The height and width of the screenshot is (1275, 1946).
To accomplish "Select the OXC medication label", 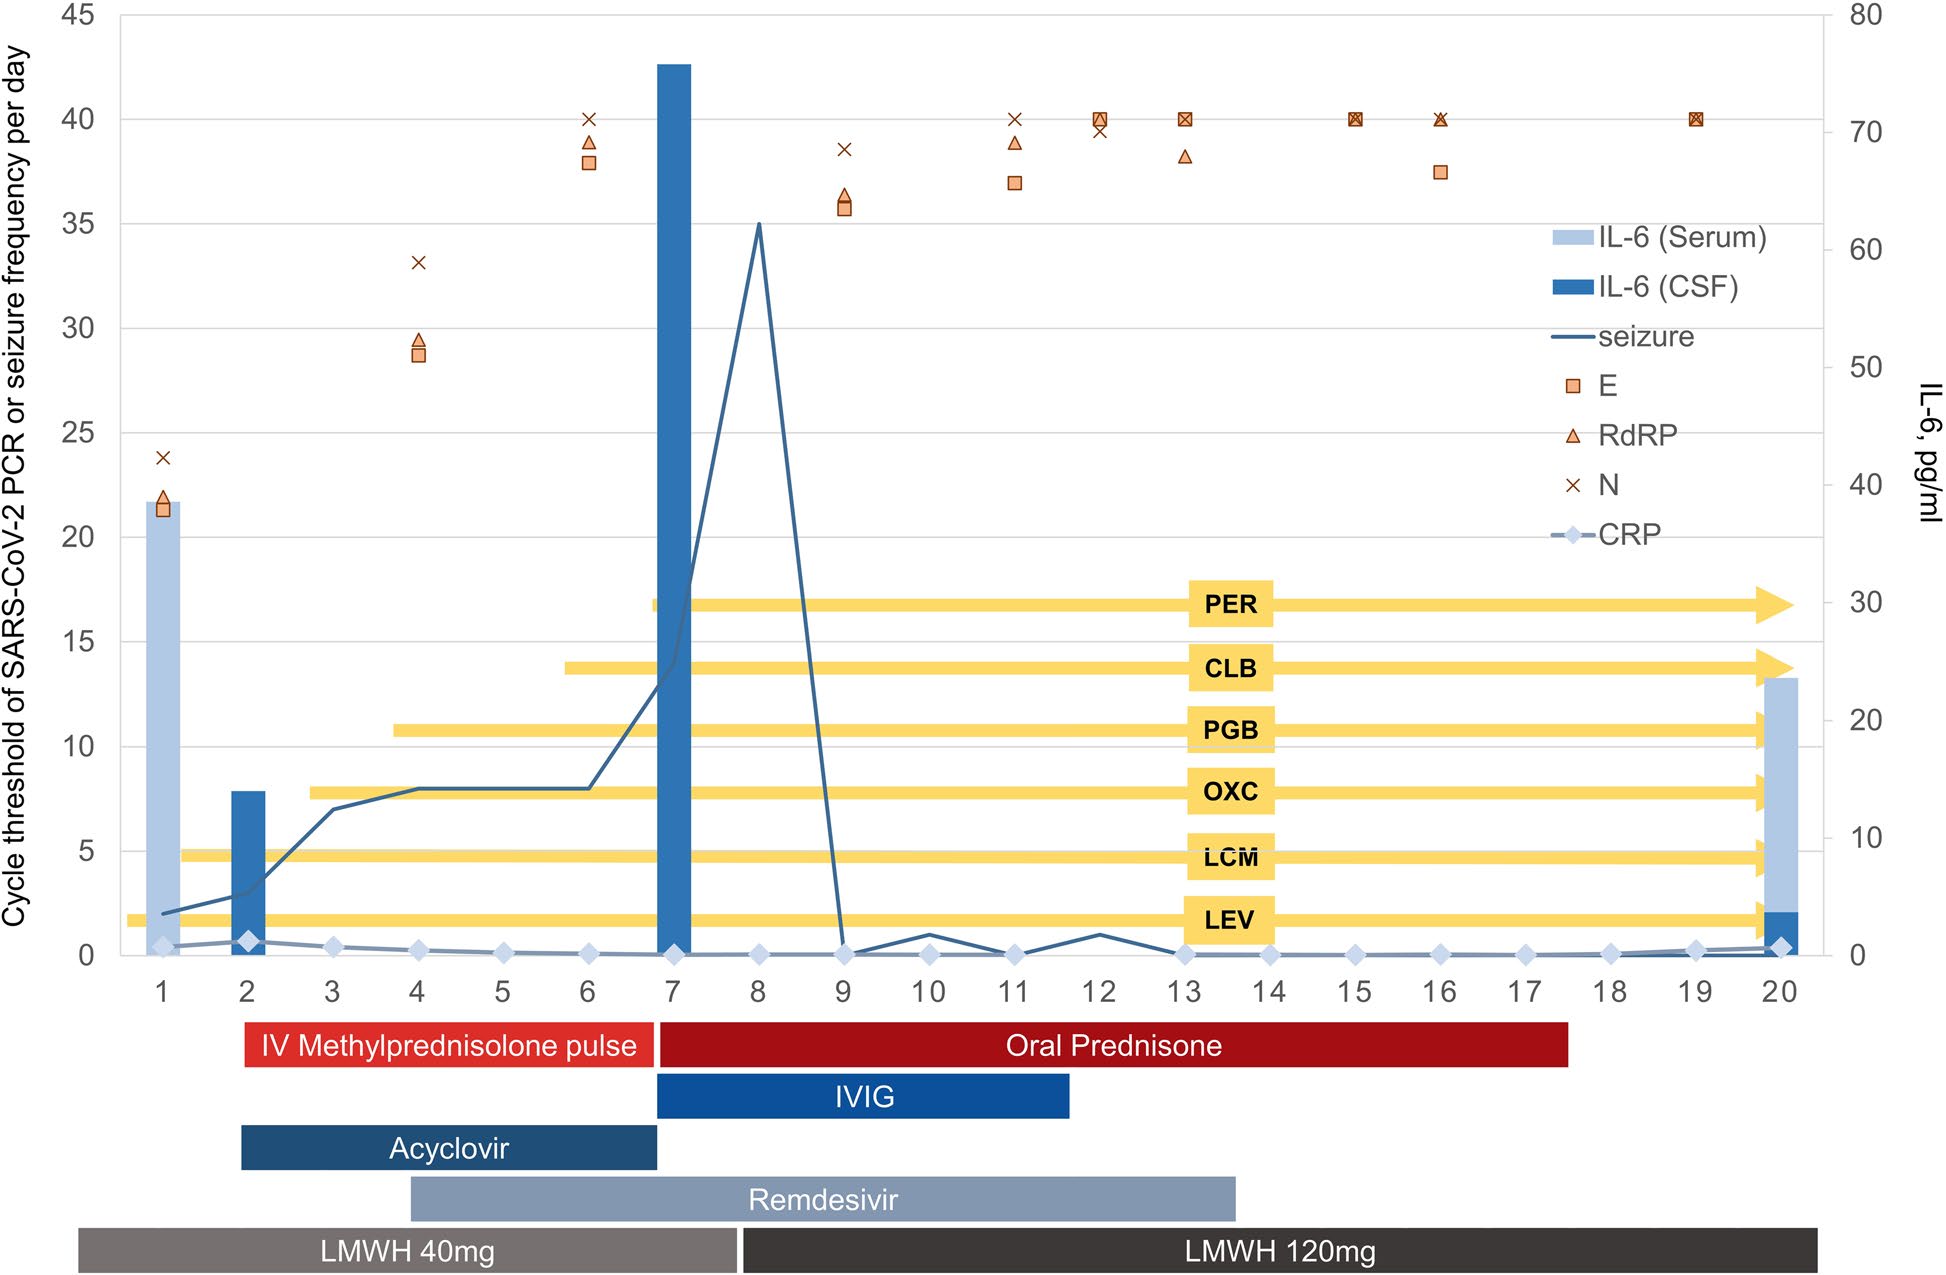I will [x=1230, y=792].
